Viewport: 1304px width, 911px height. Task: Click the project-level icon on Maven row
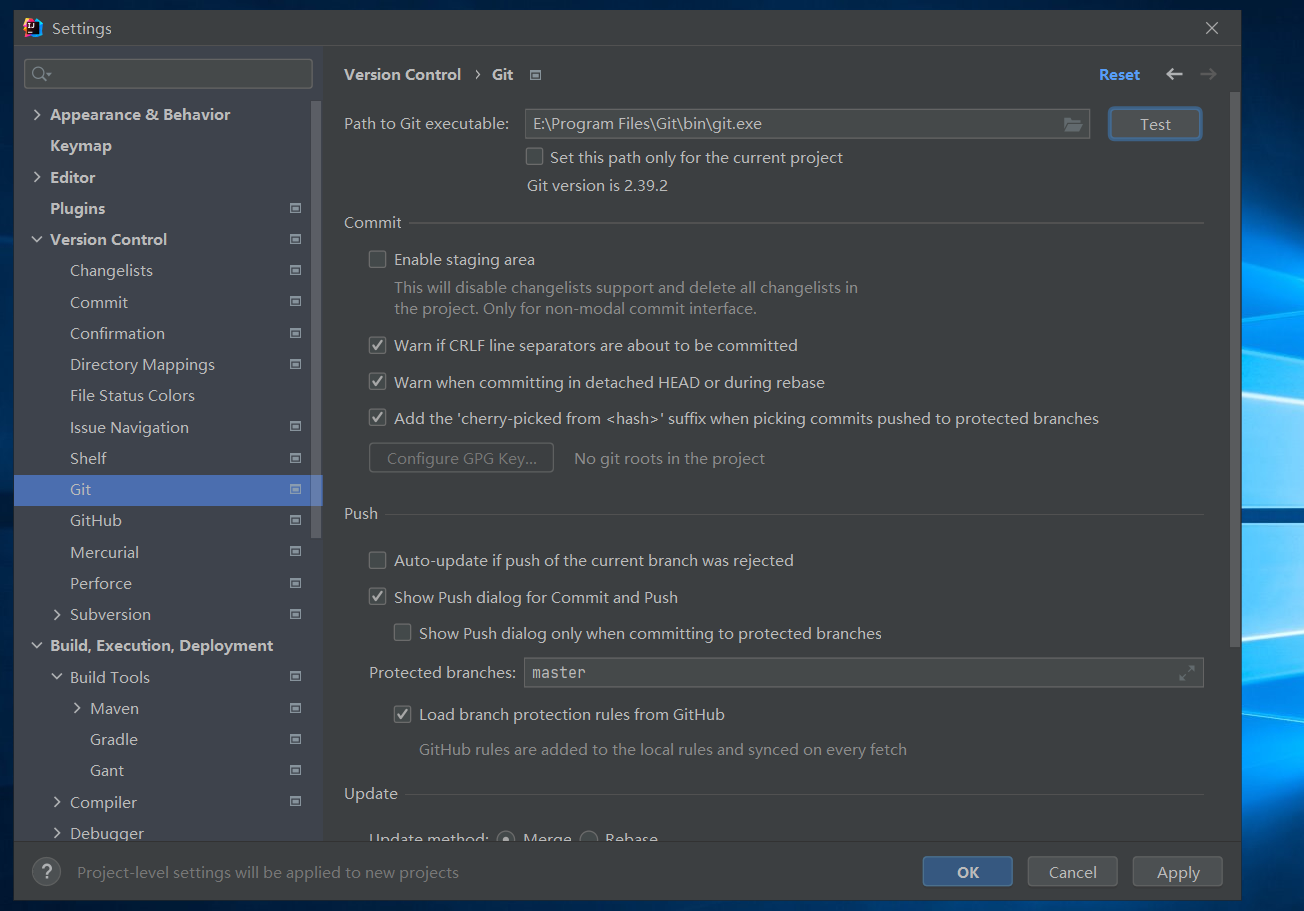pyautogui.click(x=295, y=708)
